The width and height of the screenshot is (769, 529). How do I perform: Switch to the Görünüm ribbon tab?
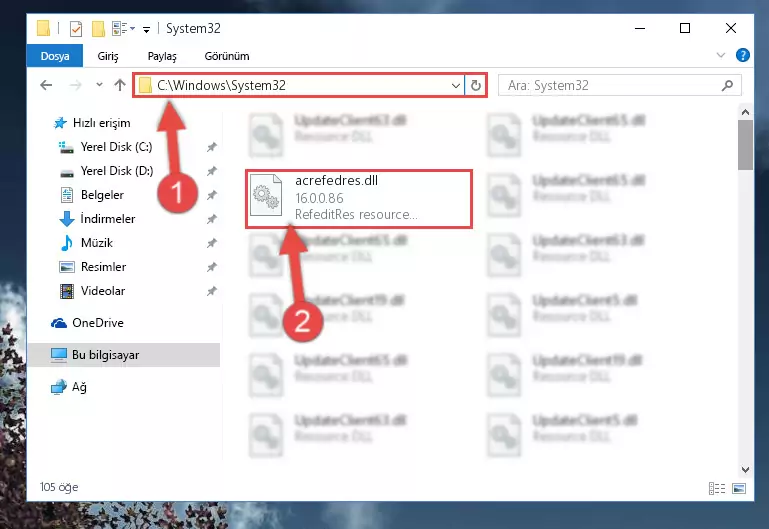click(x=227, y=56)
